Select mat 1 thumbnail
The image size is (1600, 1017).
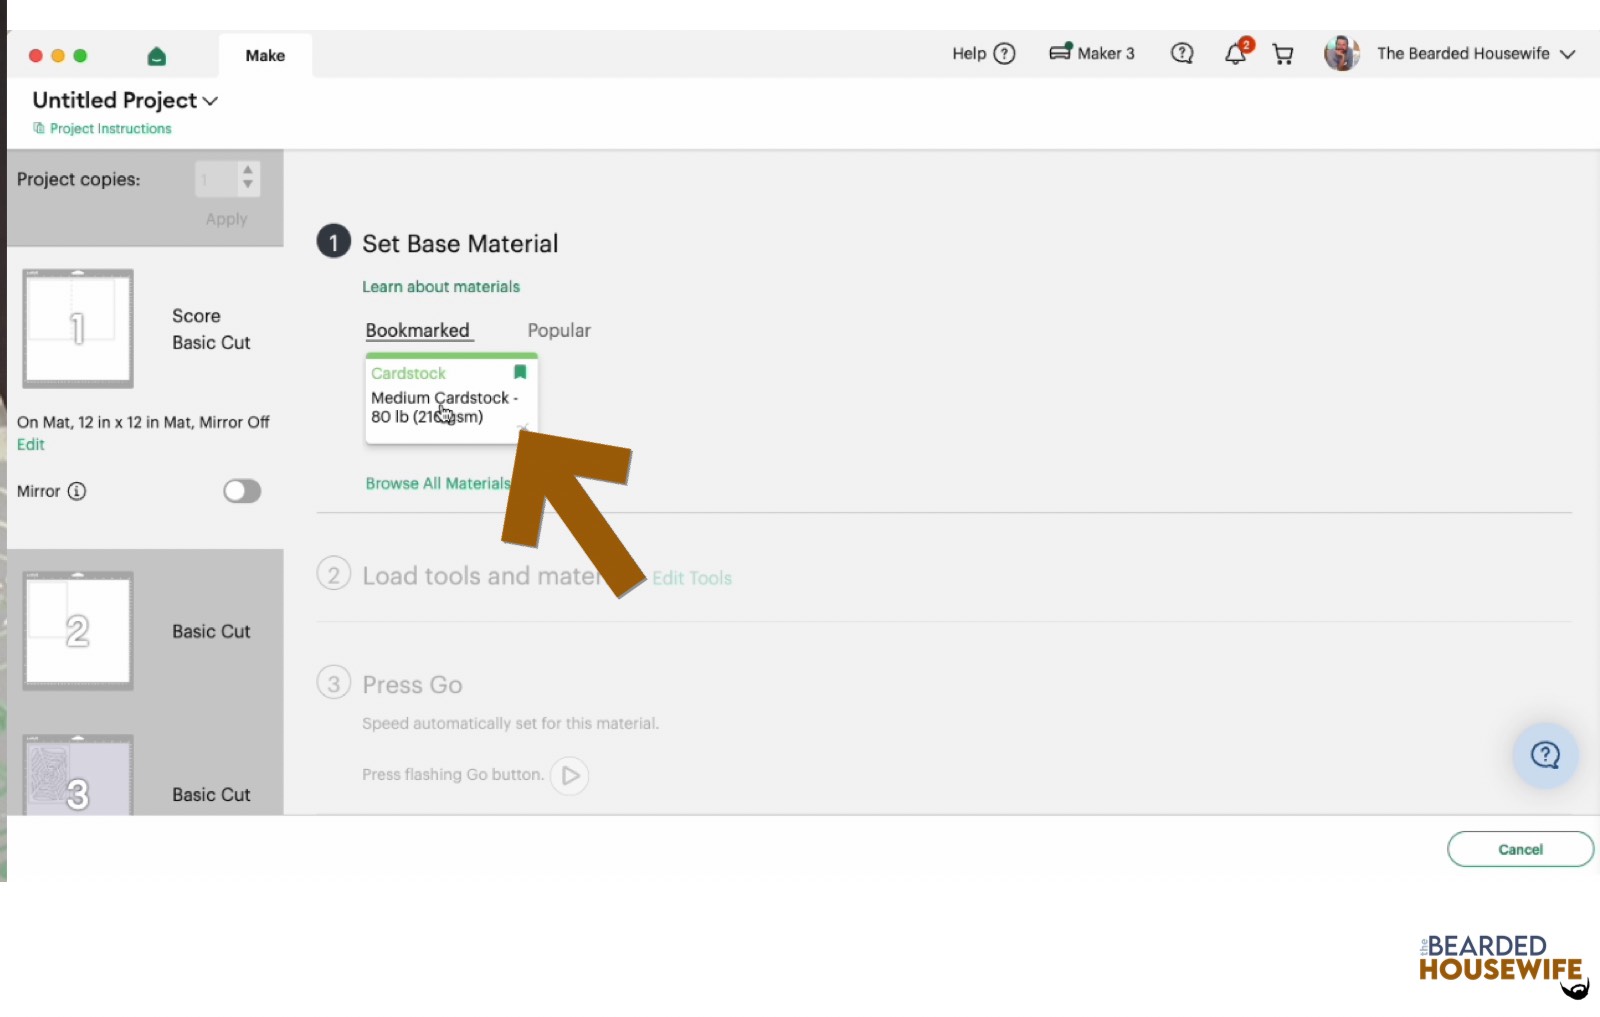[78, 328]
